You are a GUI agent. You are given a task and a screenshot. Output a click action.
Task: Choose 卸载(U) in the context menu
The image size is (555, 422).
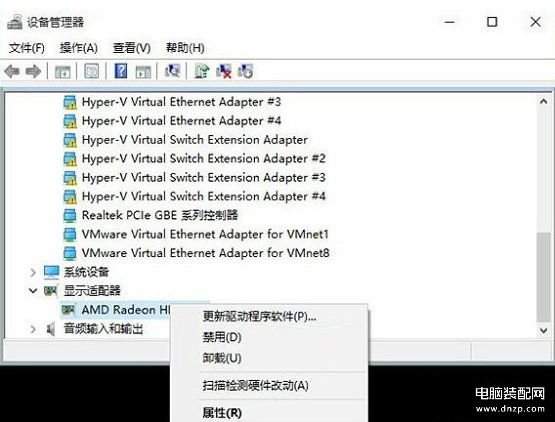pos(269,358)
